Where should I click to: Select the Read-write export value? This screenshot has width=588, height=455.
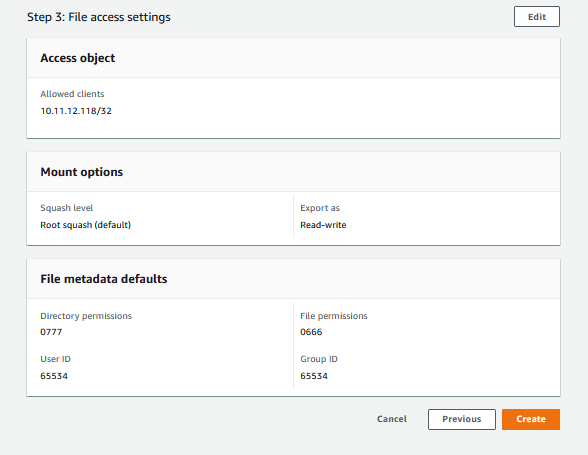(x=323, y=225)
